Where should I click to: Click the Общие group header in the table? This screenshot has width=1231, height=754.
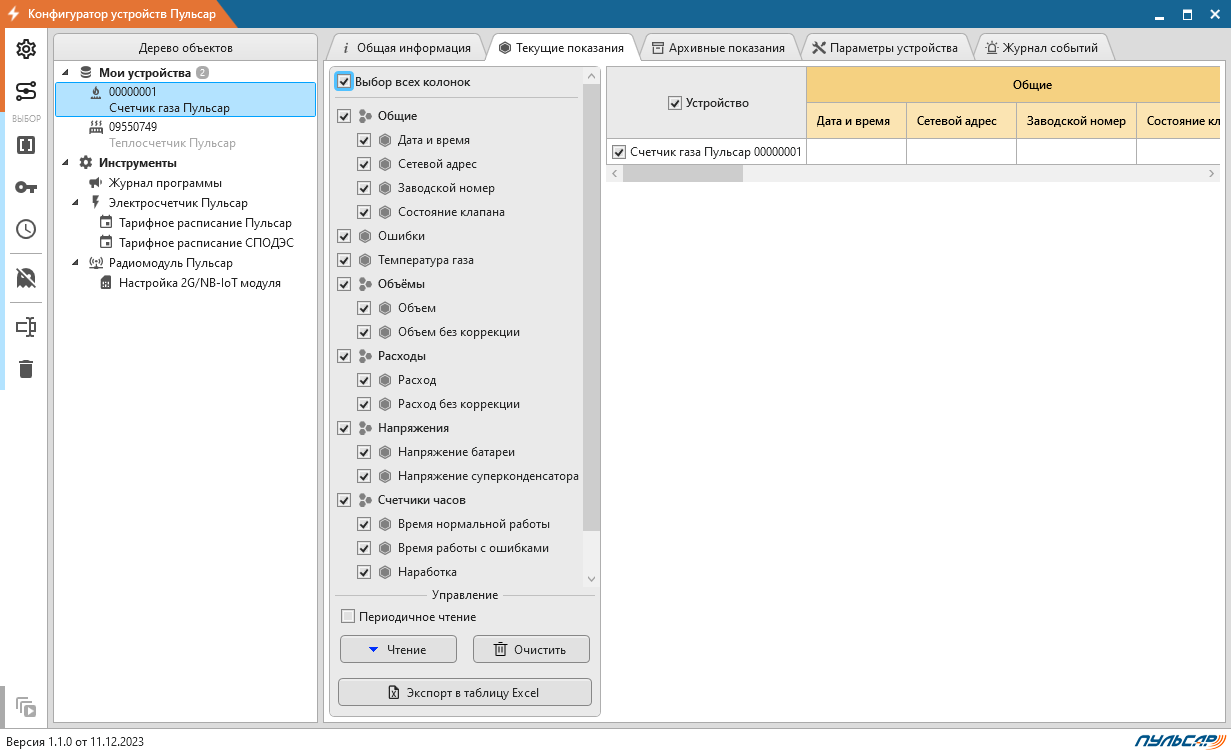pos(1013,85)
